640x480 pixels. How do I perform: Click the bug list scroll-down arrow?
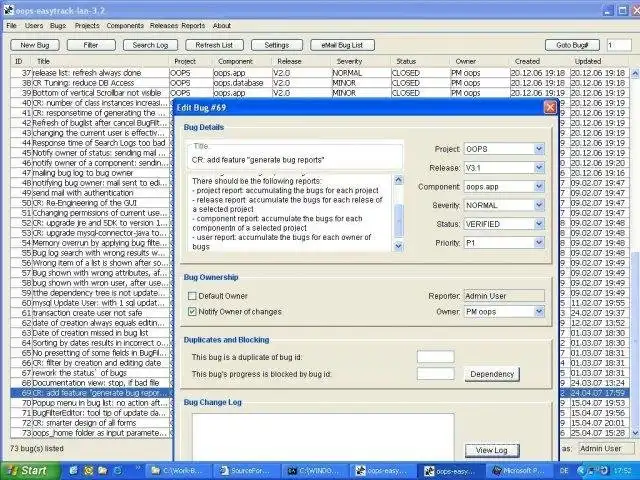635,433
